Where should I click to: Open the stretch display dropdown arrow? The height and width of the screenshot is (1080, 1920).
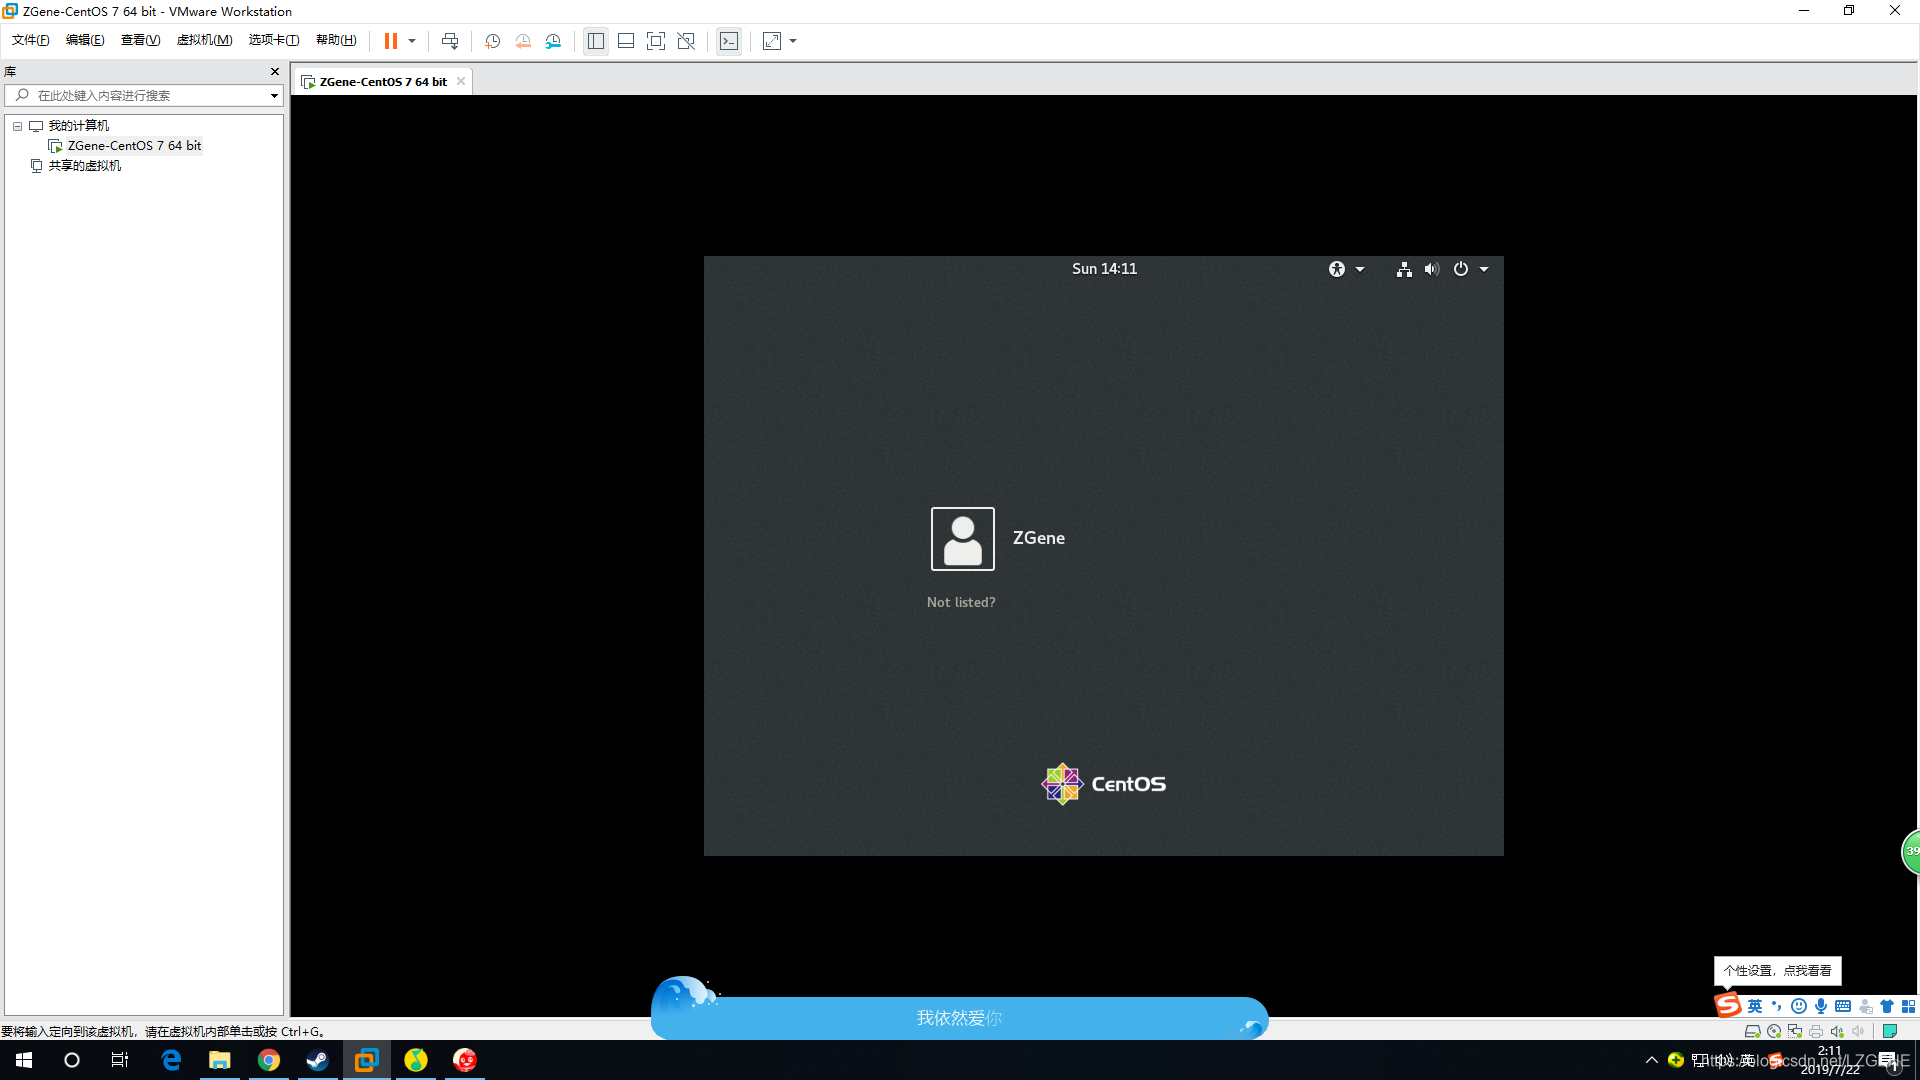click(793, 41)
